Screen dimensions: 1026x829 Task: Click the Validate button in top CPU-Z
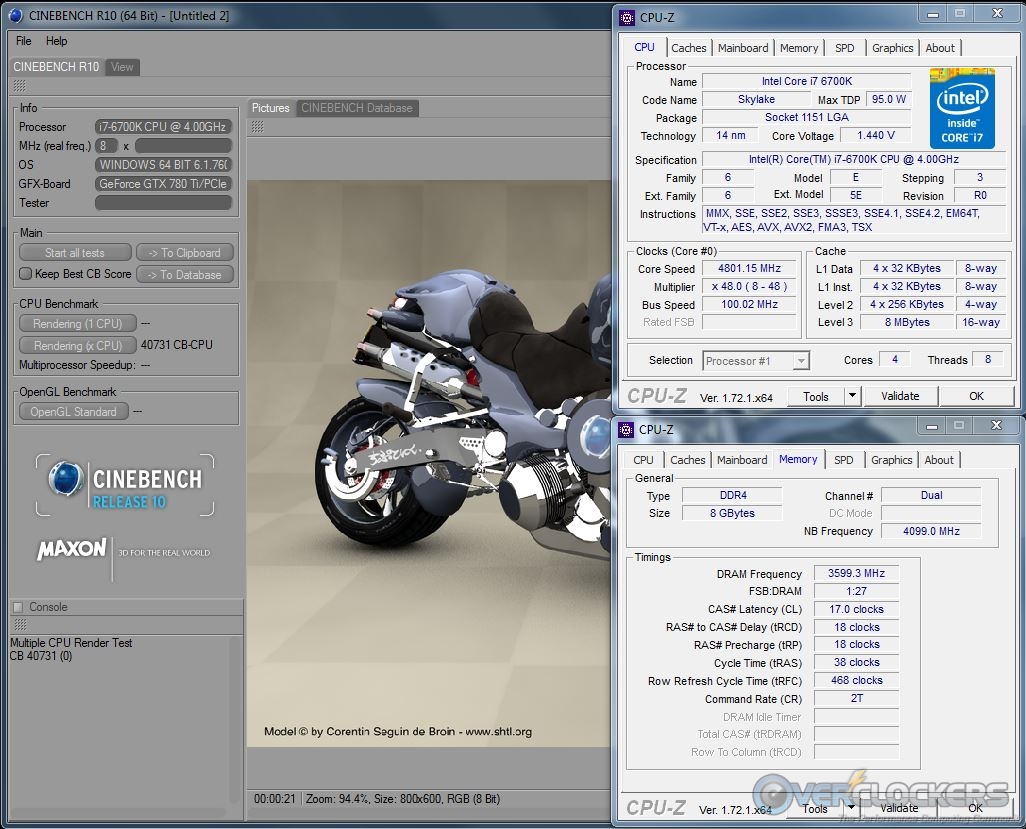point(900,395)
